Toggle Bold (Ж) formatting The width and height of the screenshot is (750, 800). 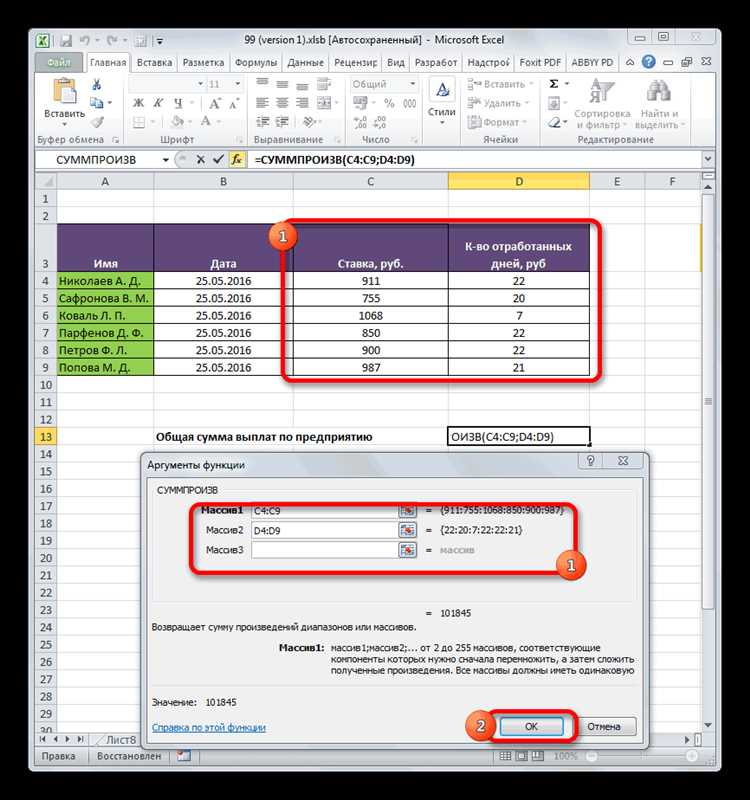click(138, 103)
